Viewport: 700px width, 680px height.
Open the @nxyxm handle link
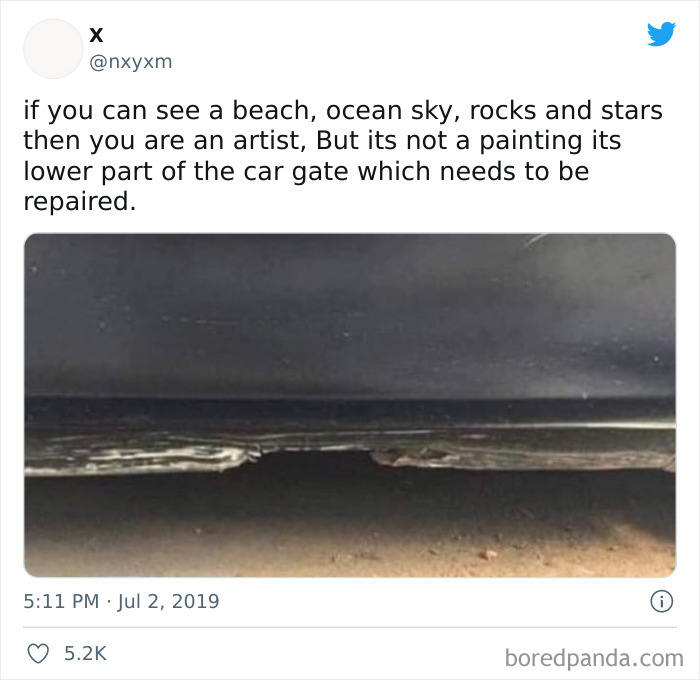coord(131,62)
